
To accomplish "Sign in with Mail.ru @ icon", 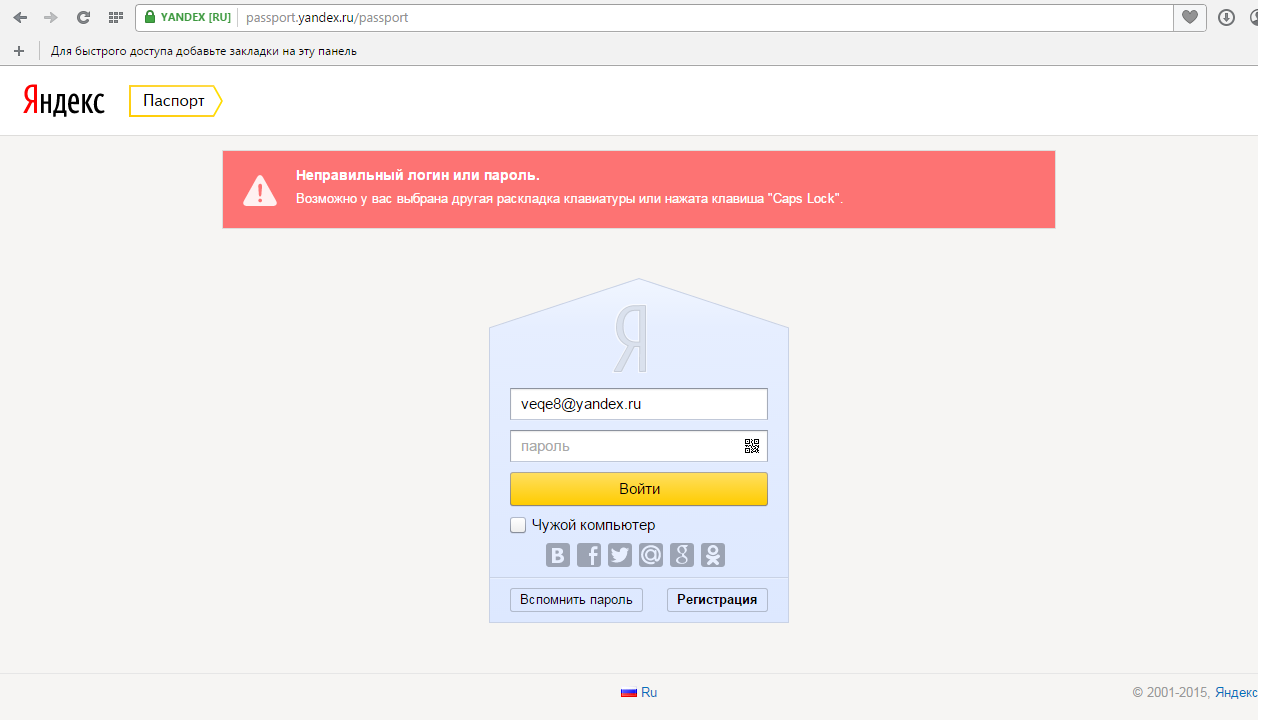I will pyautogui.click(x=651, y=555).
